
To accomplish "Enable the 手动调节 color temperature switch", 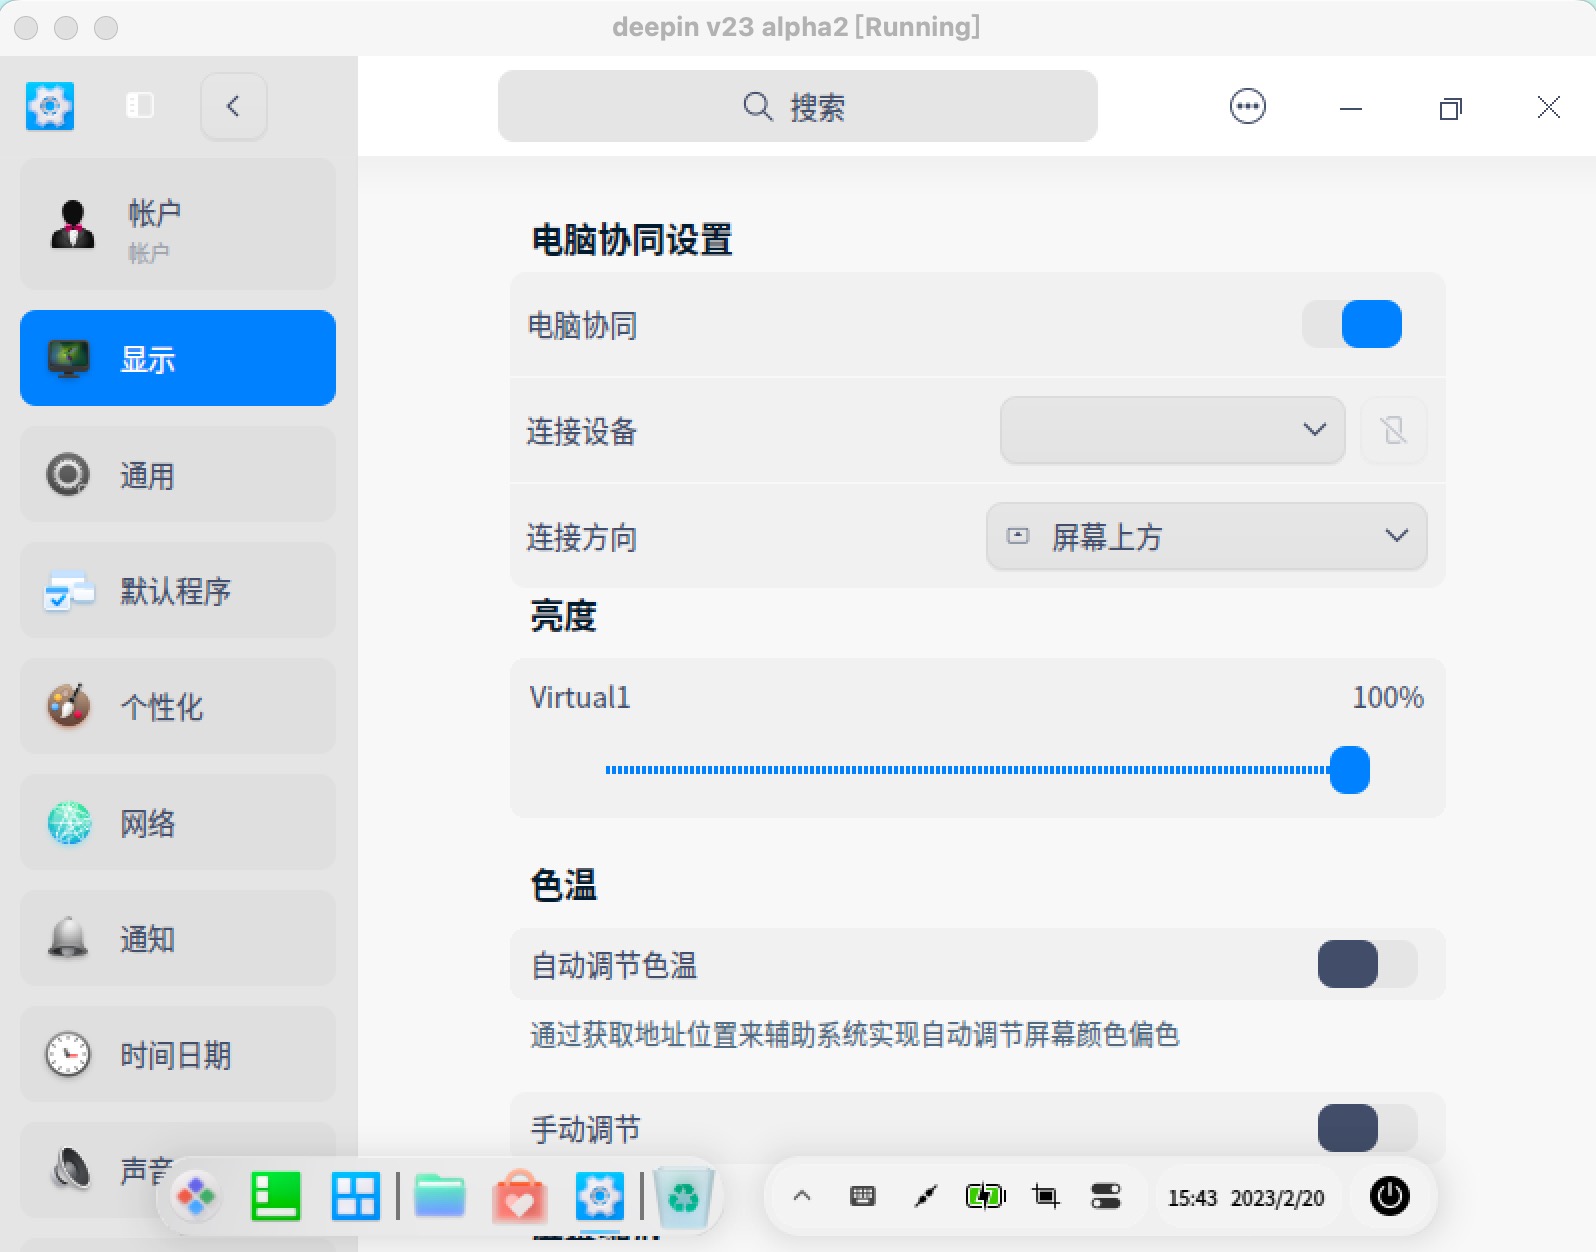I will coord(1367,1128).
